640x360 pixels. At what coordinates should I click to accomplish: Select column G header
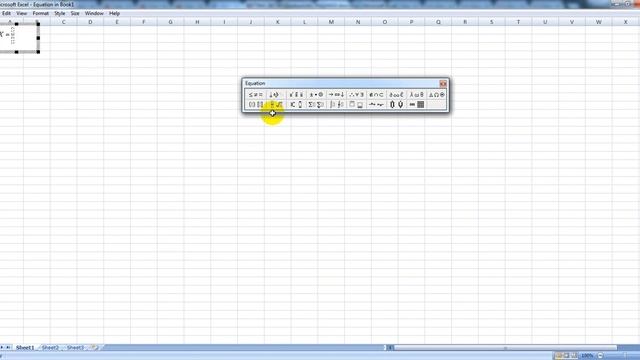pos(170,22)
